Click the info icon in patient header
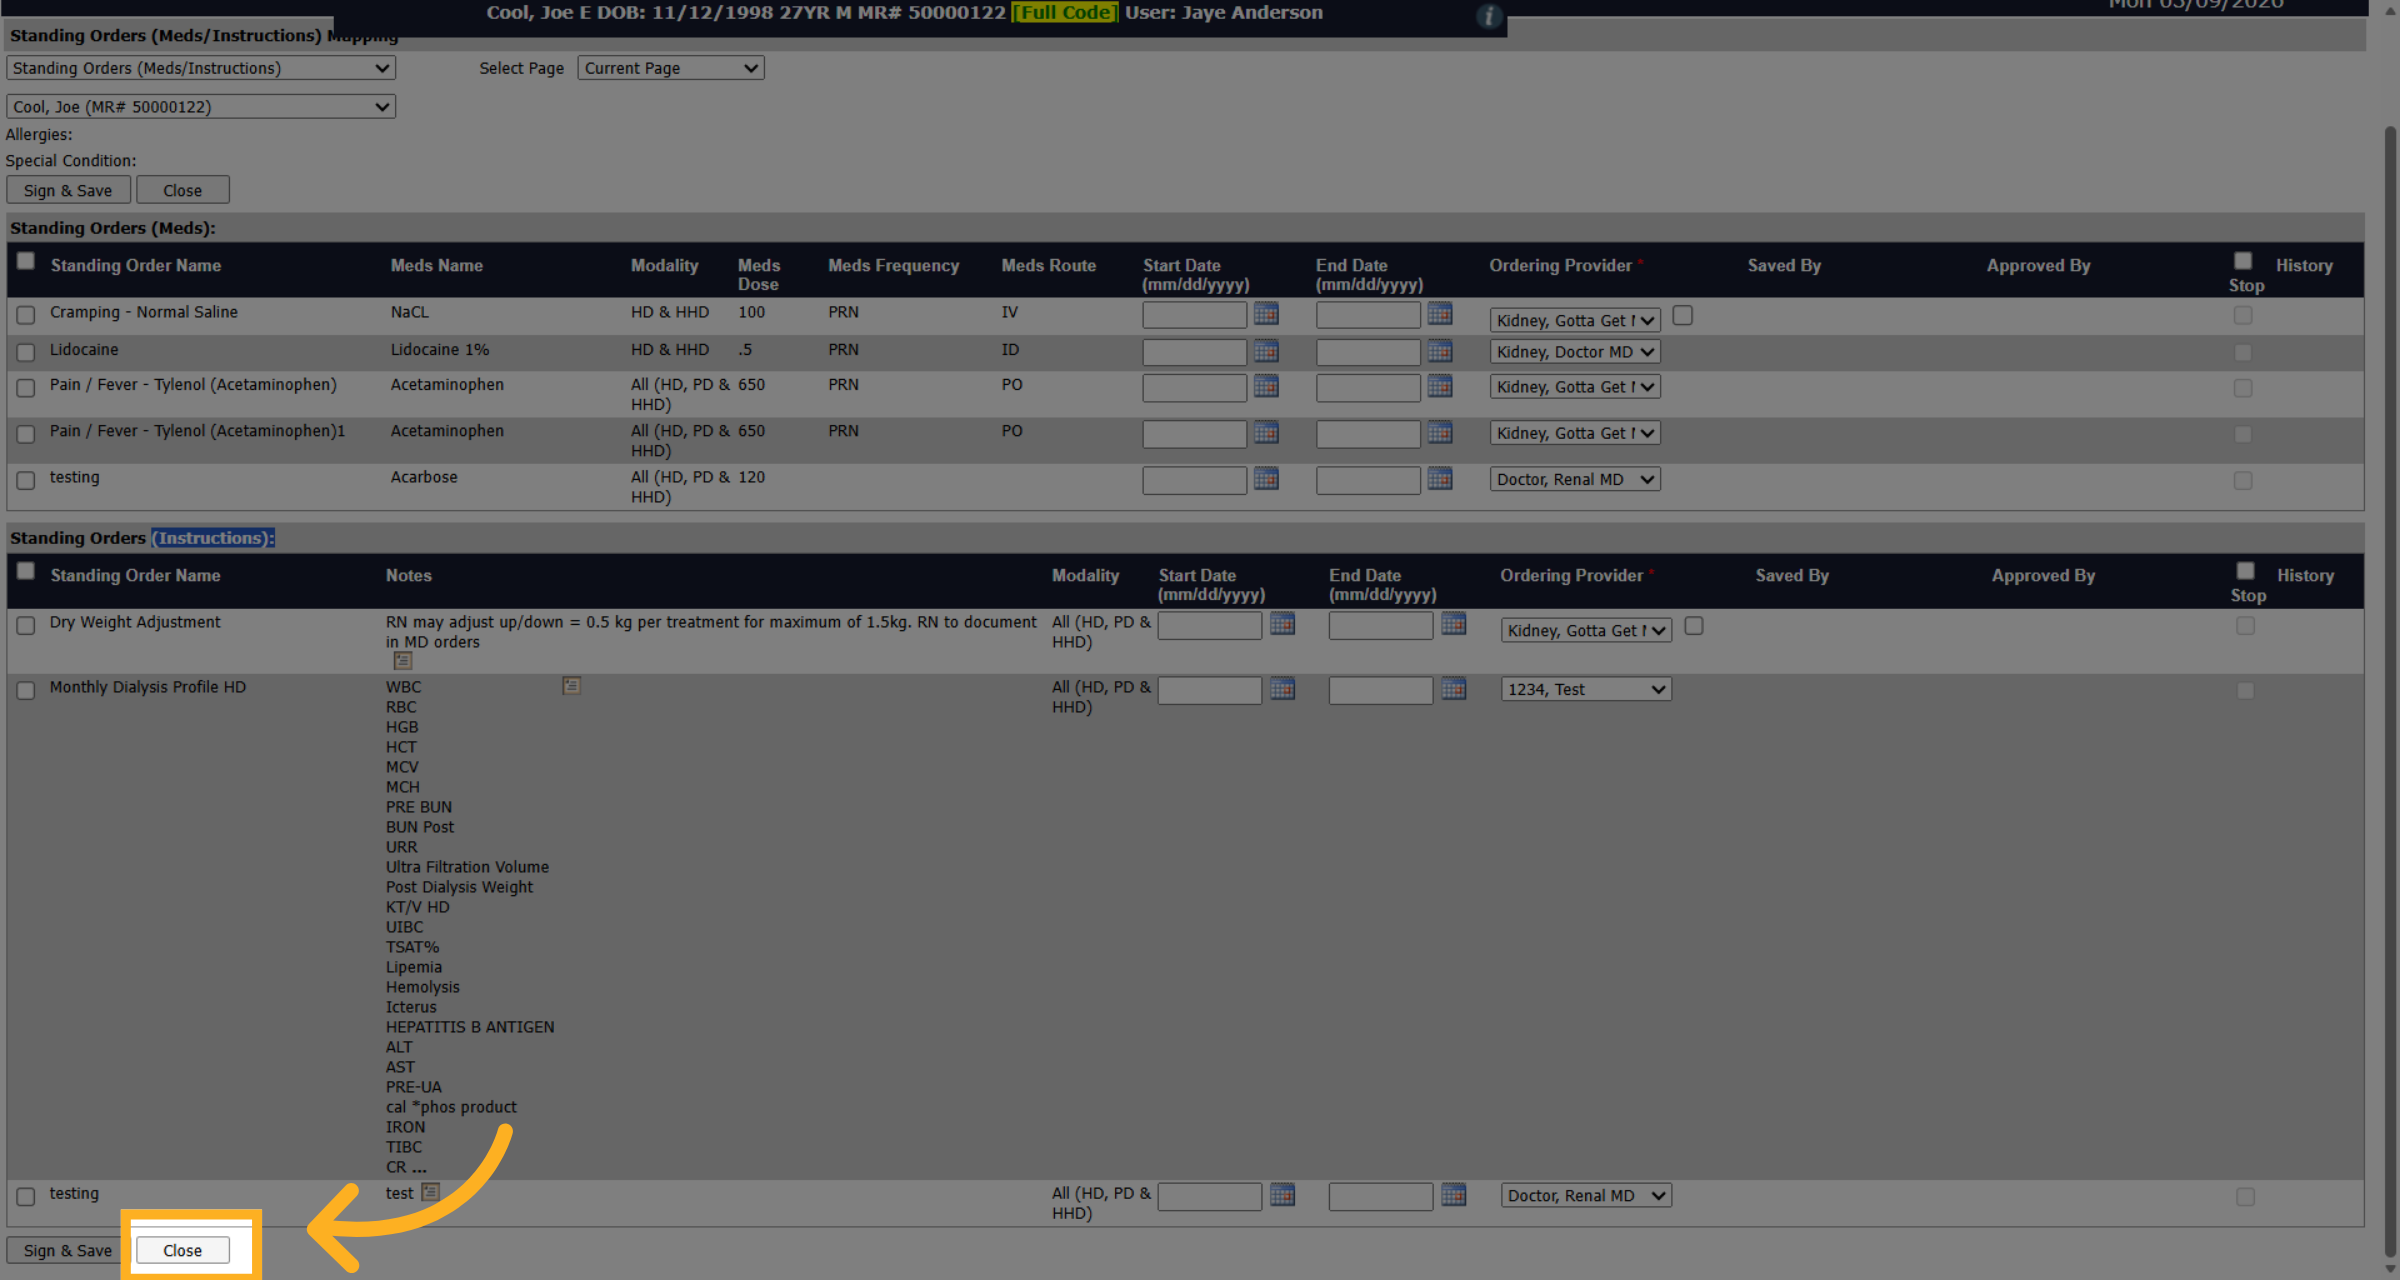The height and width of the screenshot is (1280, 2400). click(x=1489, y=16)
